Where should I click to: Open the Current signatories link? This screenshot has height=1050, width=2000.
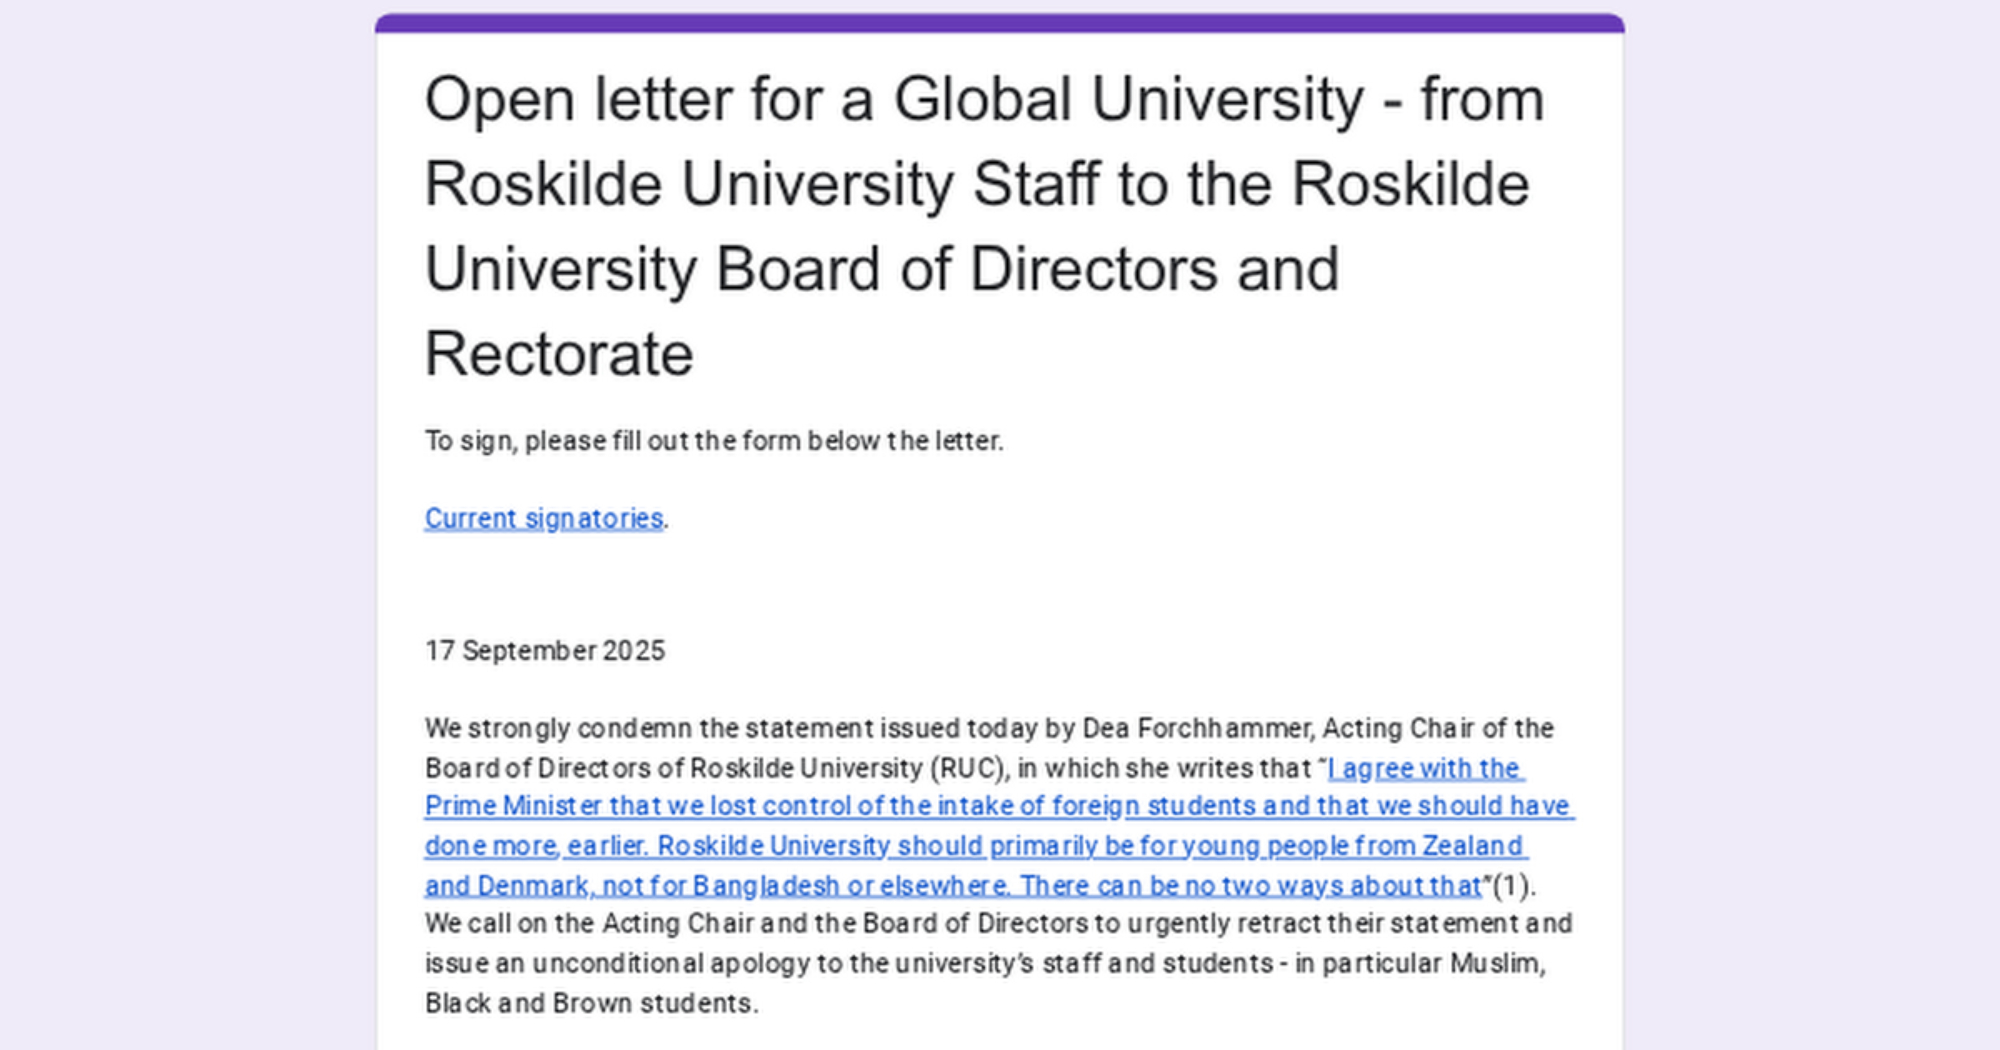tap(543, 518)
